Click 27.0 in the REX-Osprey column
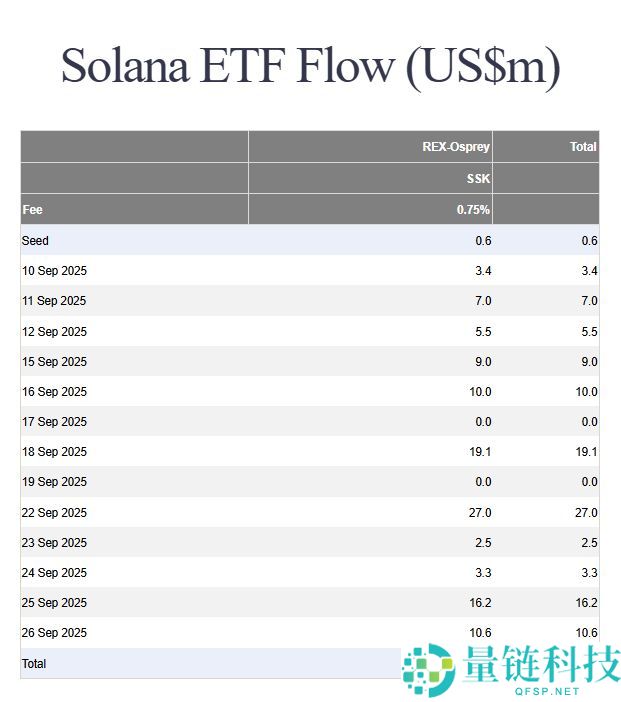This screenshot has height=702, width=621. click(480, 513)
